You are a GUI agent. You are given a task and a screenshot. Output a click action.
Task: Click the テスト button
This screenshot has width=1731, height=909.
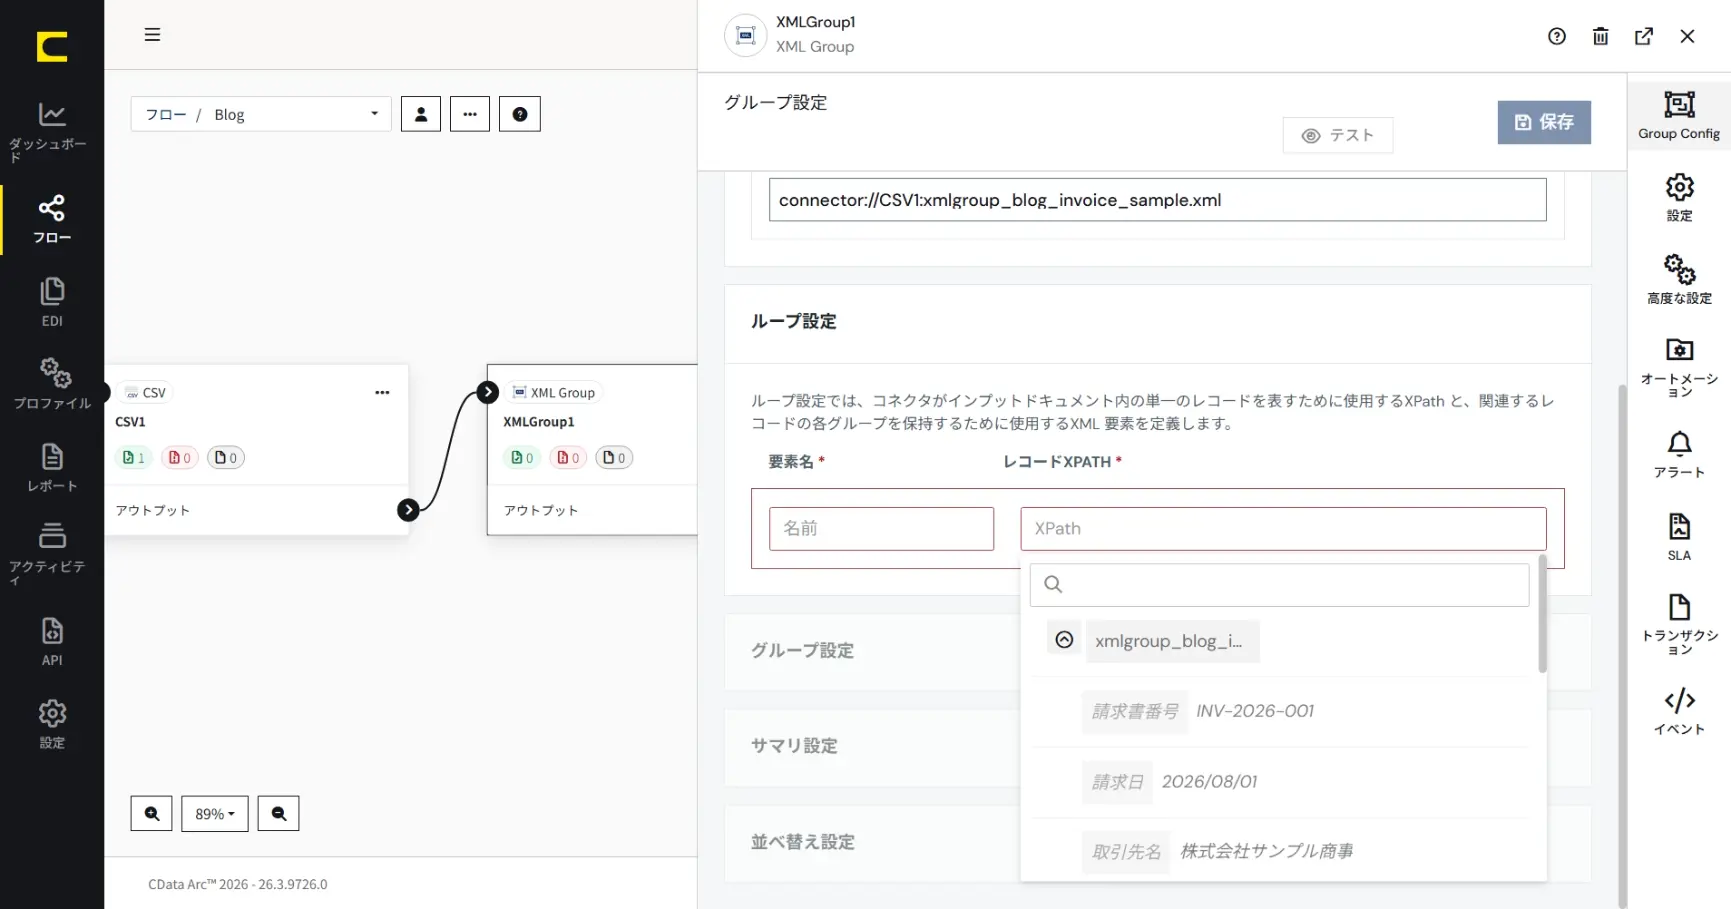click(x=1338, y=135)
